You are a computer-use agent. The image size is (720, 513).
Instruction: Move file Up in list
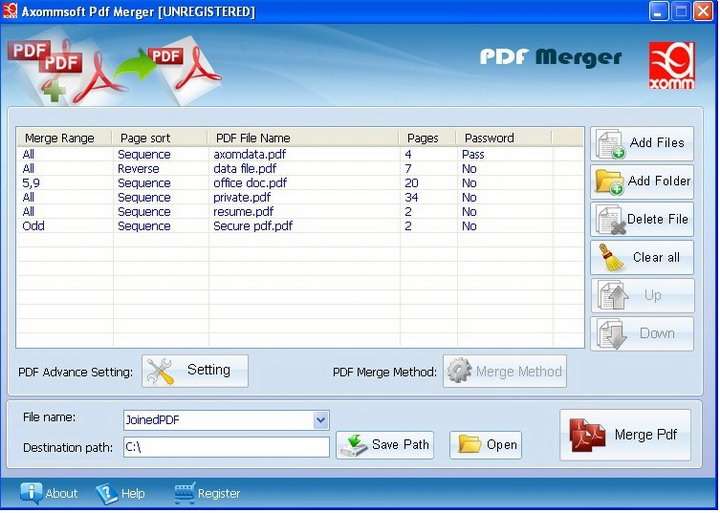coord(642,296)
